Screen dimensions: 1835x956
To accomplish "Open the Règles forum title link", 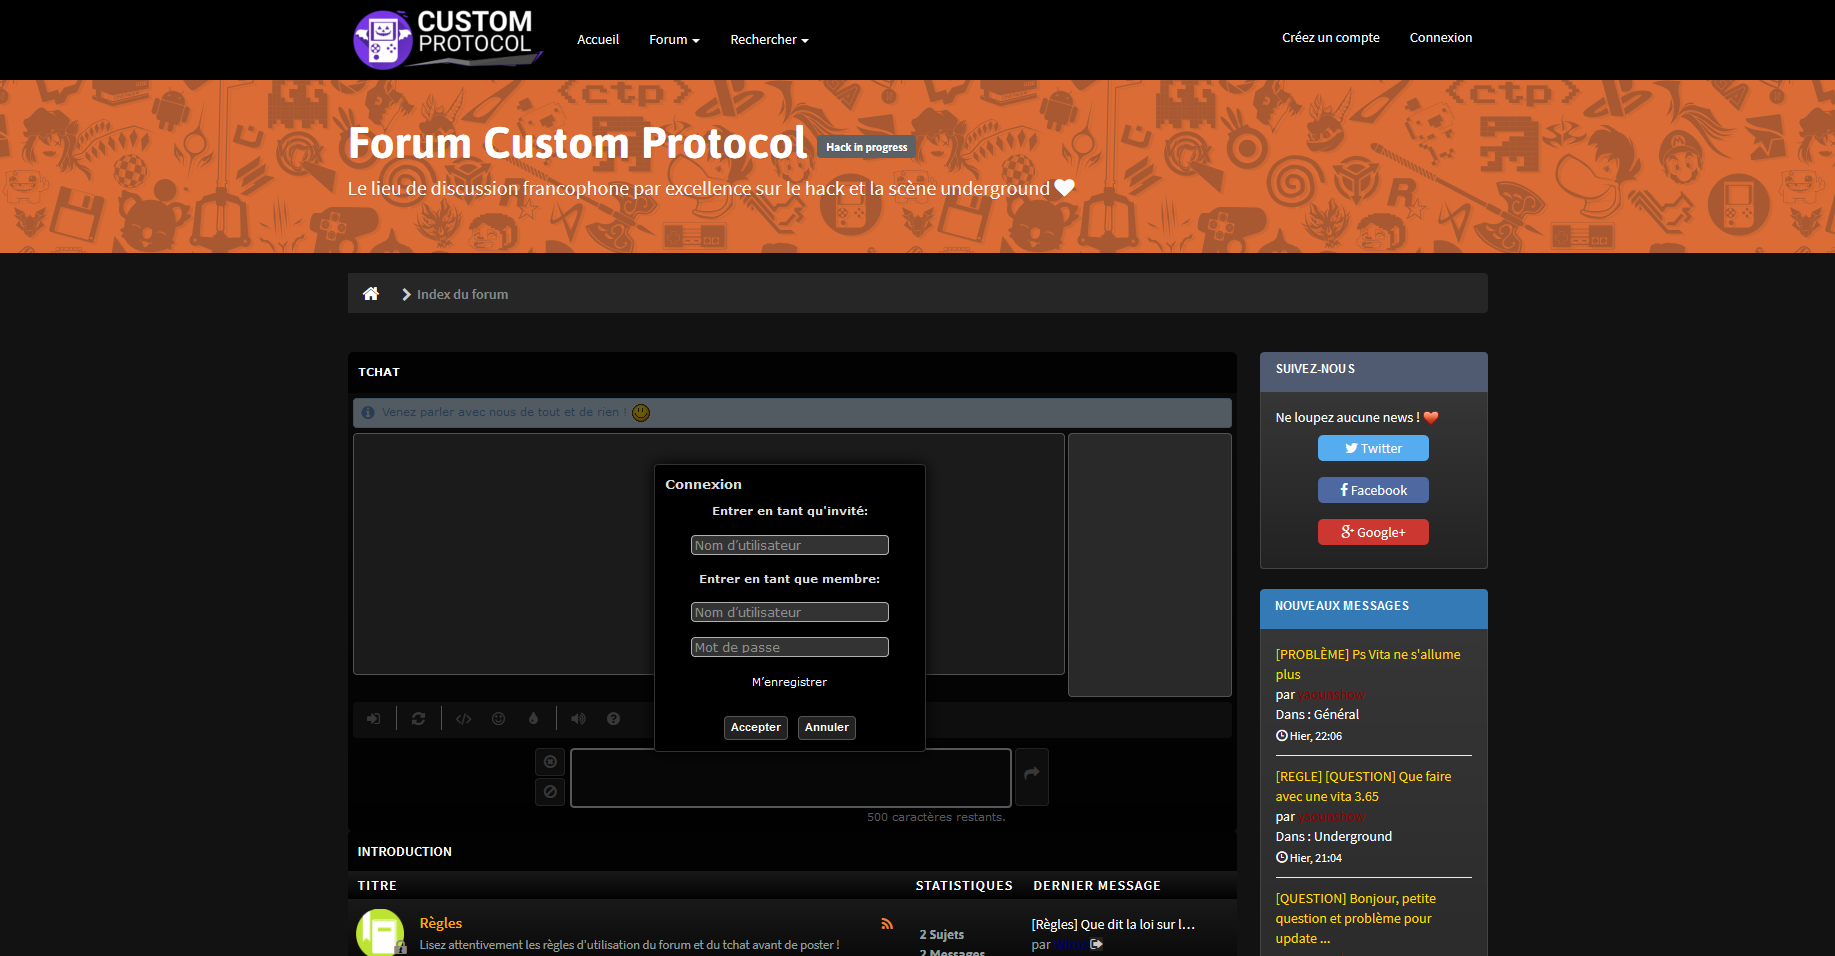I will pyautogui.click(x=441, y=923).
